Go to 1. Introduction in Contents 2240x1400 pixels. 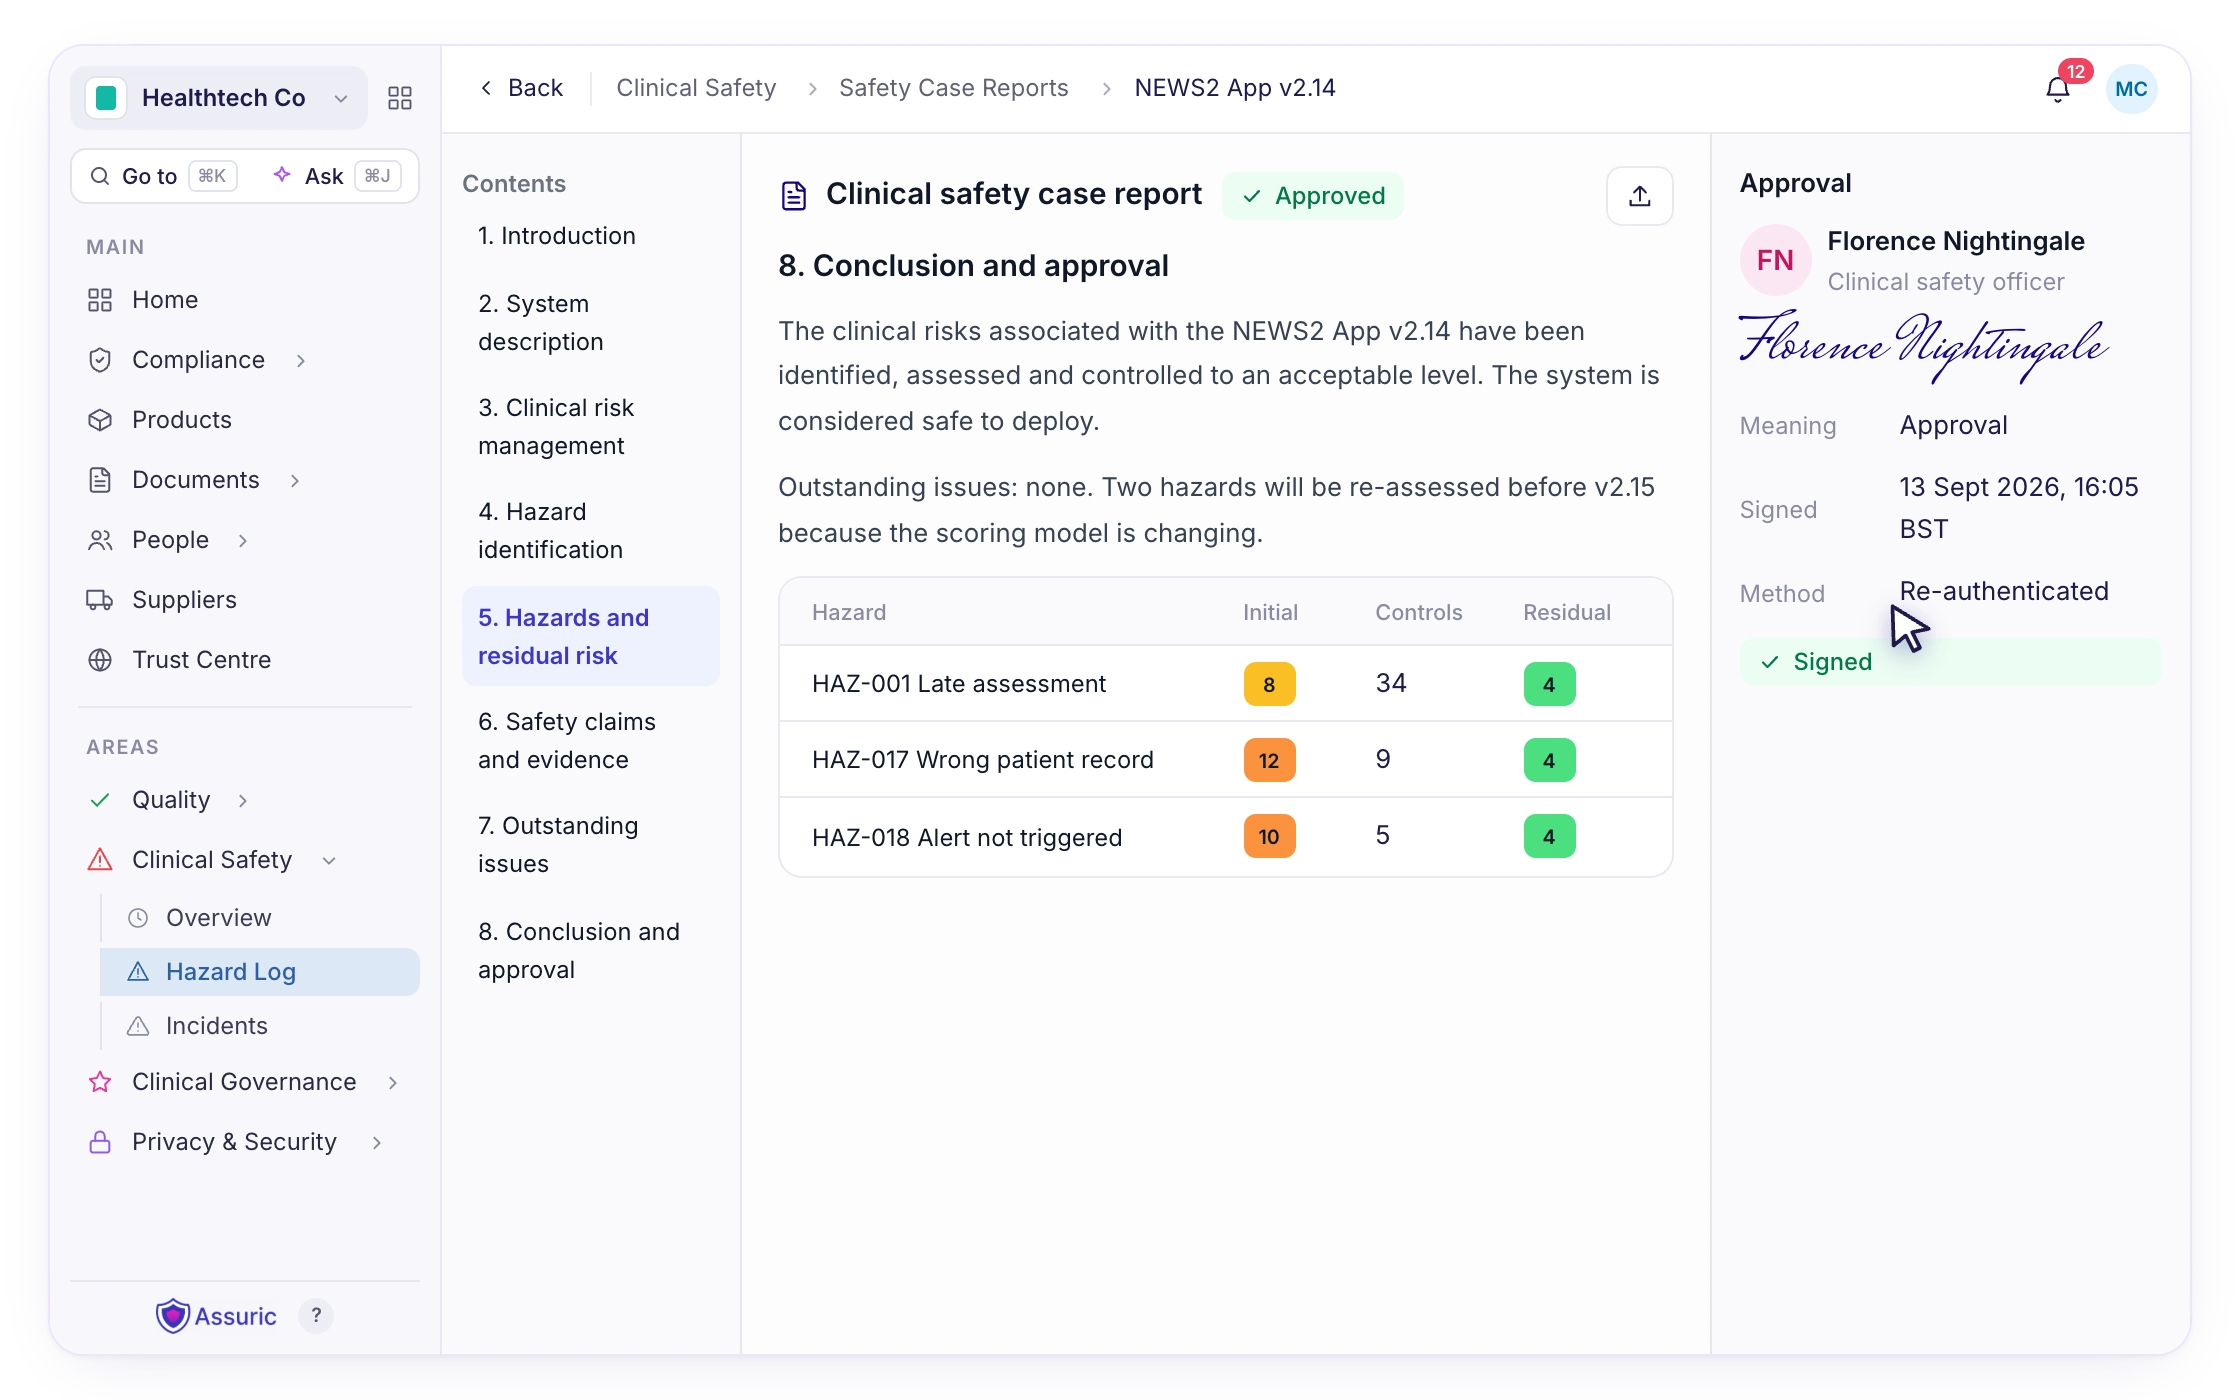click(x=557, y=236)
